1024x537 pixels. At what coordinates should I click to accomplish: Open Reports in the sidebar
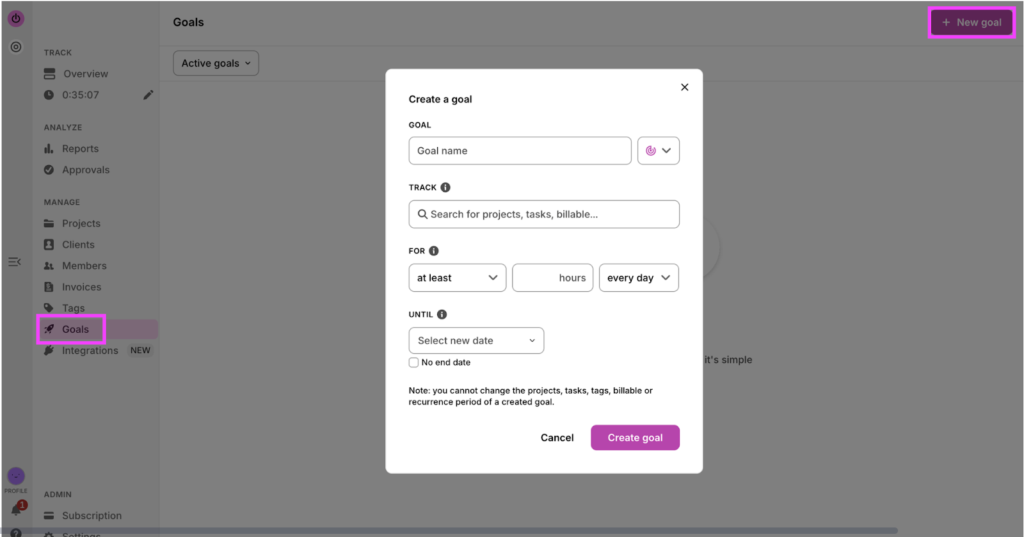80,149
